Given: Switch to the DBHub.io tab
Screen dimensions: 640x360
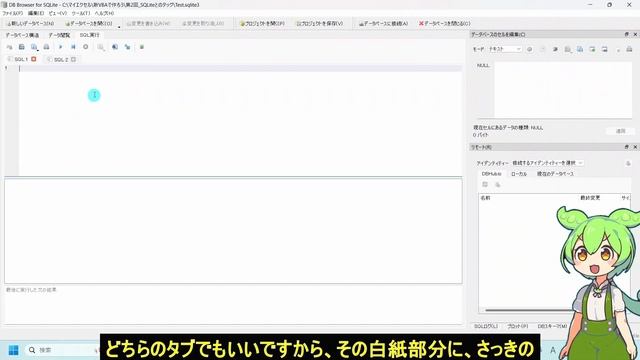Looking at the screenshot, I should coord(491,174).
